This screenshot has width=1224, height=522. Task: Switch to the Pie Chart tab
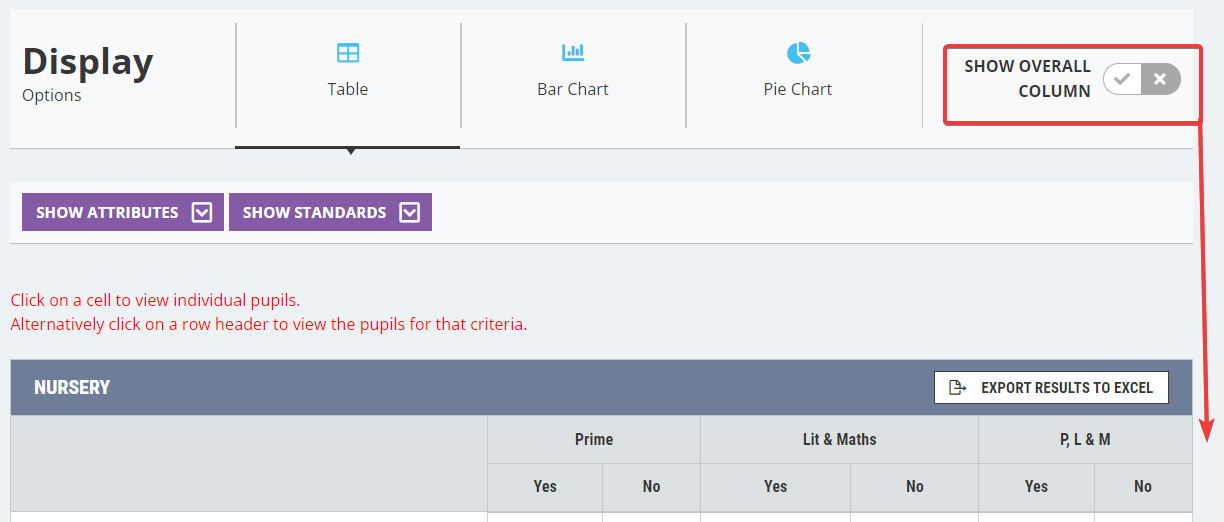(798, 89)
